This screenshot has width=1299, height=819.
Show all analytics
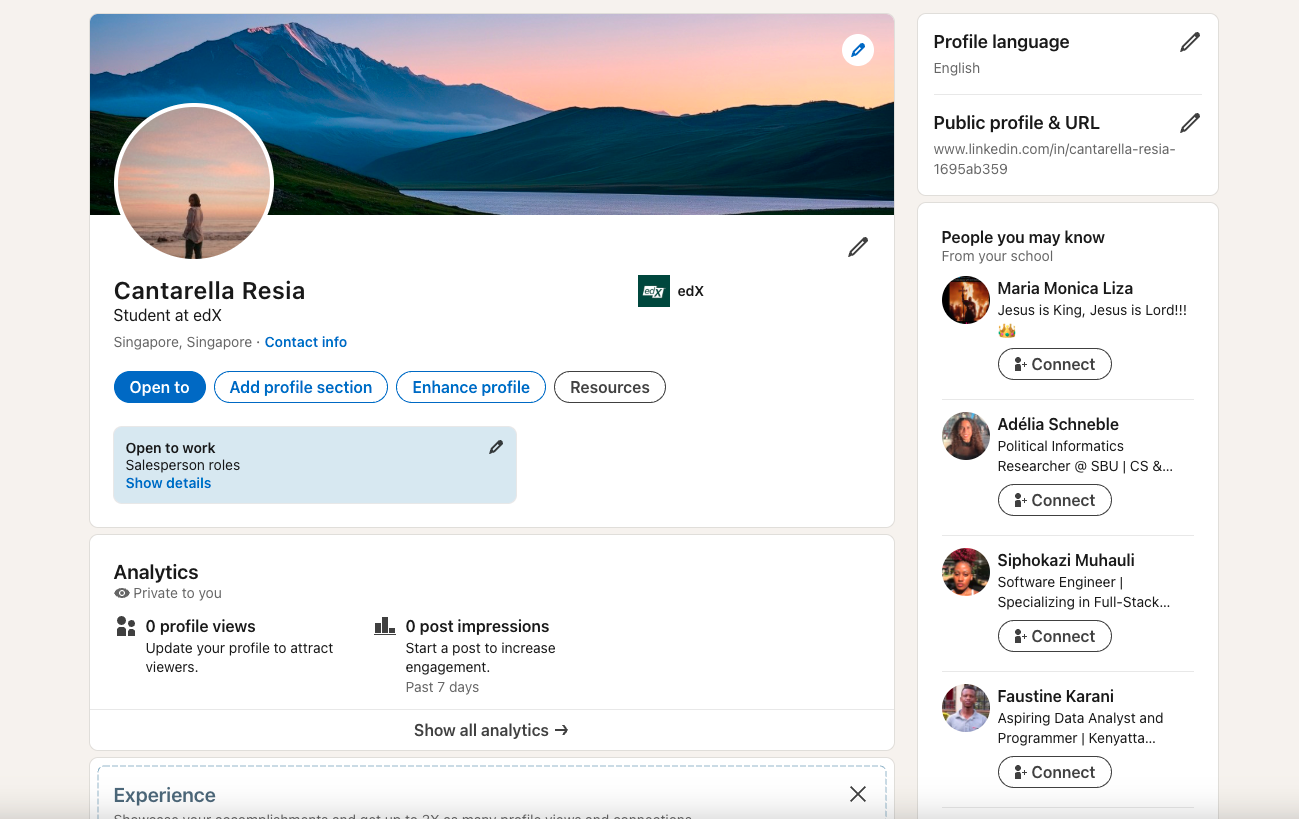click(x=491, y=730)
